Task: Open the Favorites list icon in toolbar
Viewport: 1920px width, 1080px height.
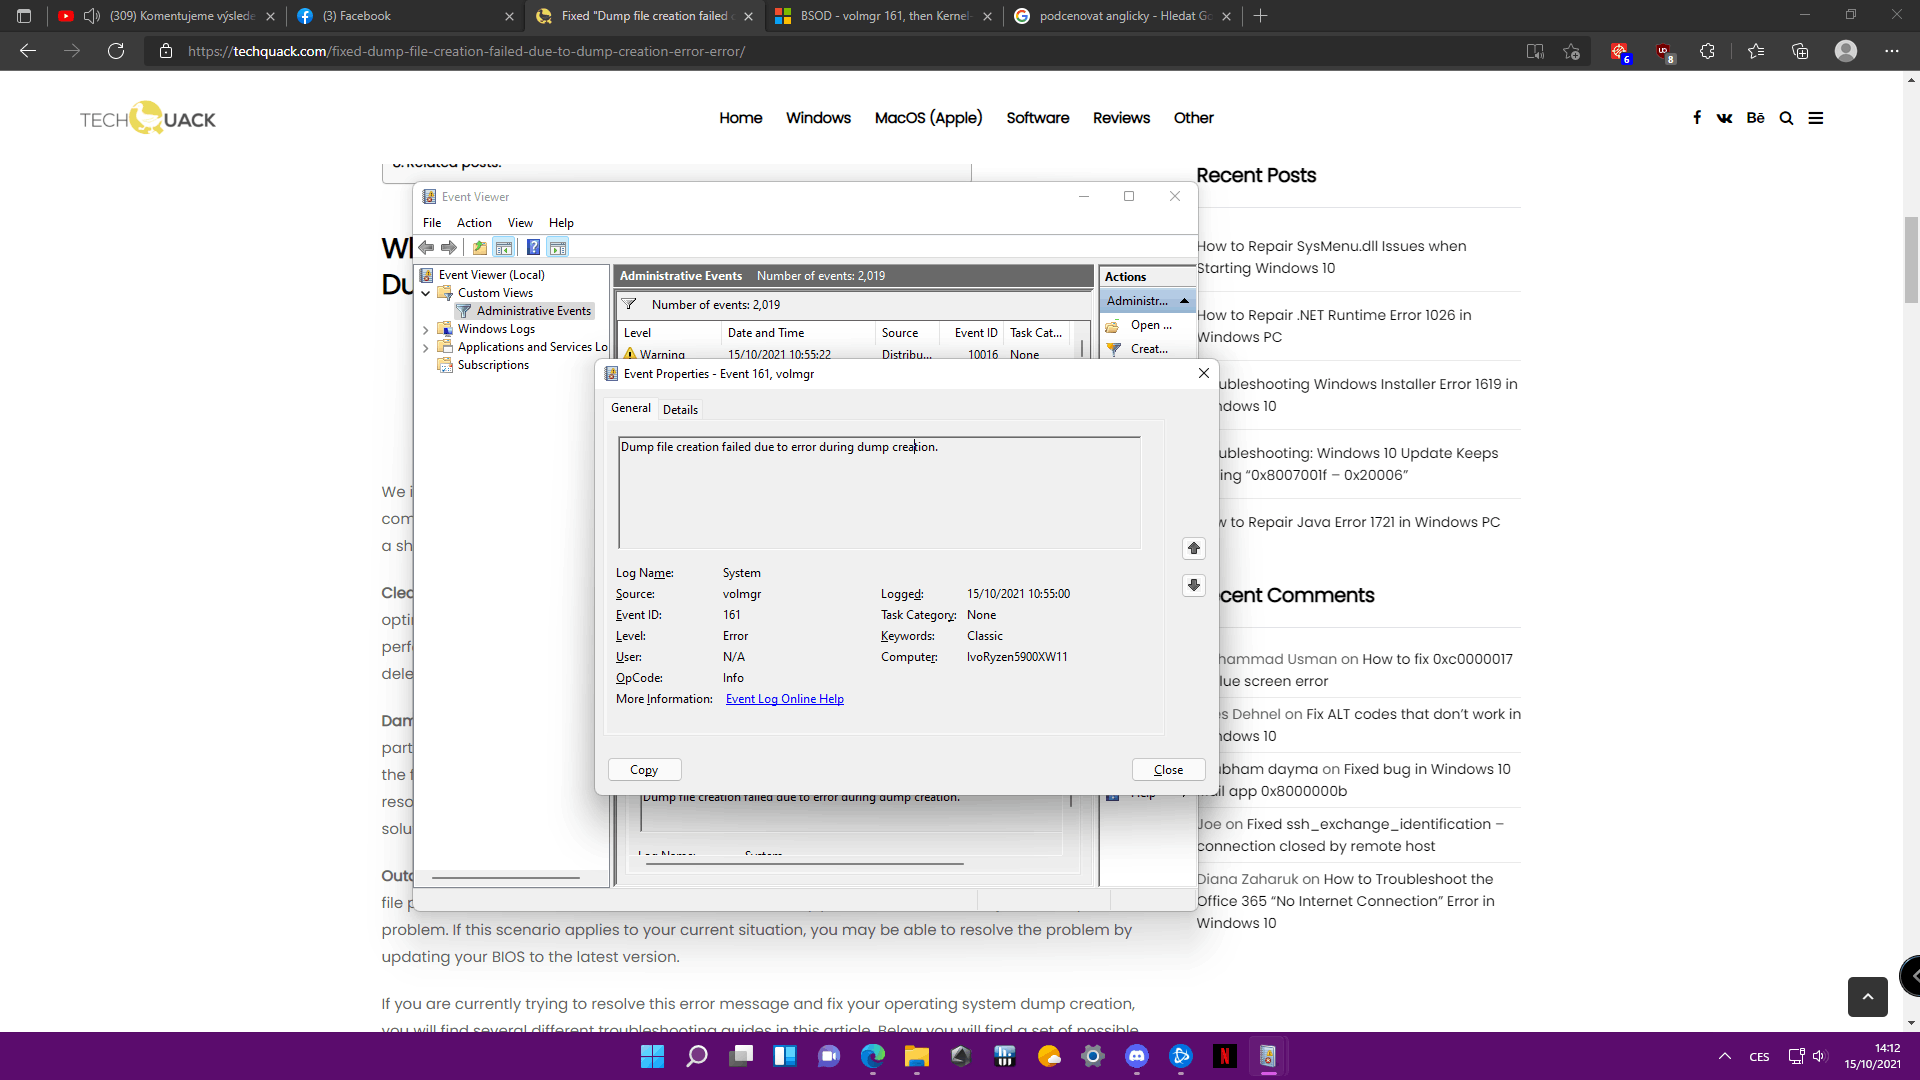Action: (1756, 51)
